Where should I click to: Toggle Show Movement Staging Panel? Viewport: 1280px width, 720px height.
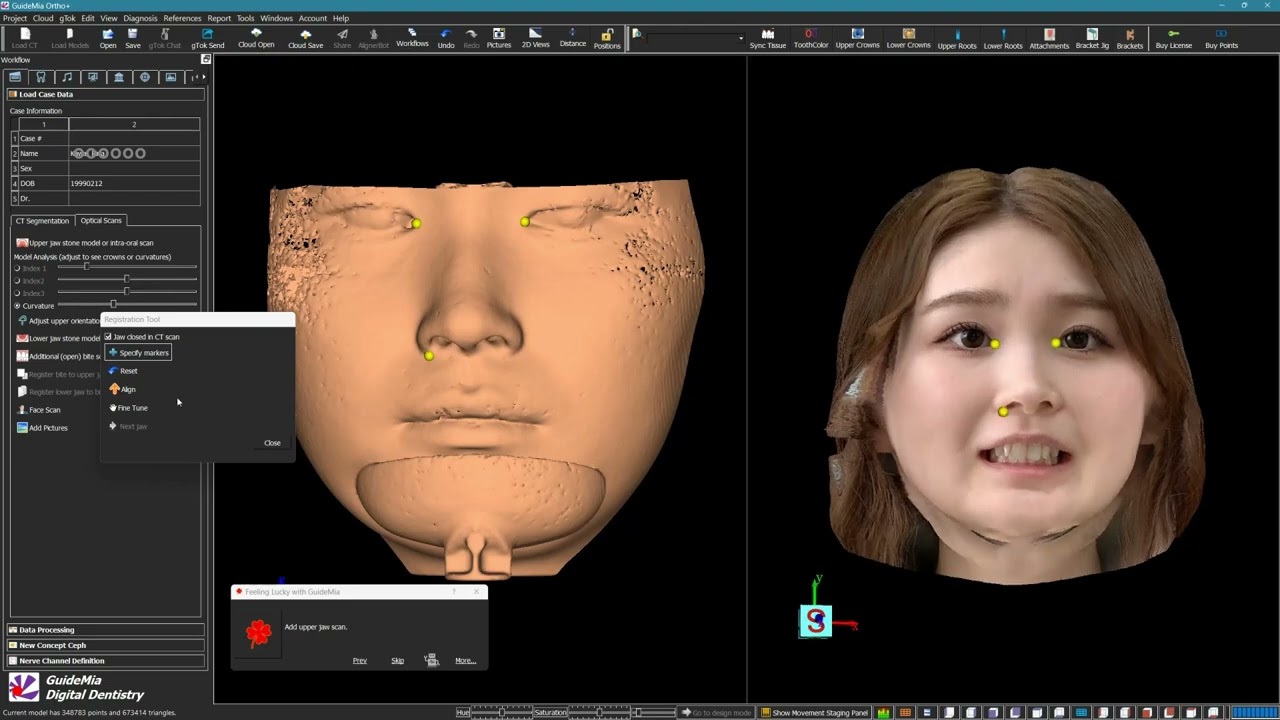pyautogui.click(x=814, y=713)
